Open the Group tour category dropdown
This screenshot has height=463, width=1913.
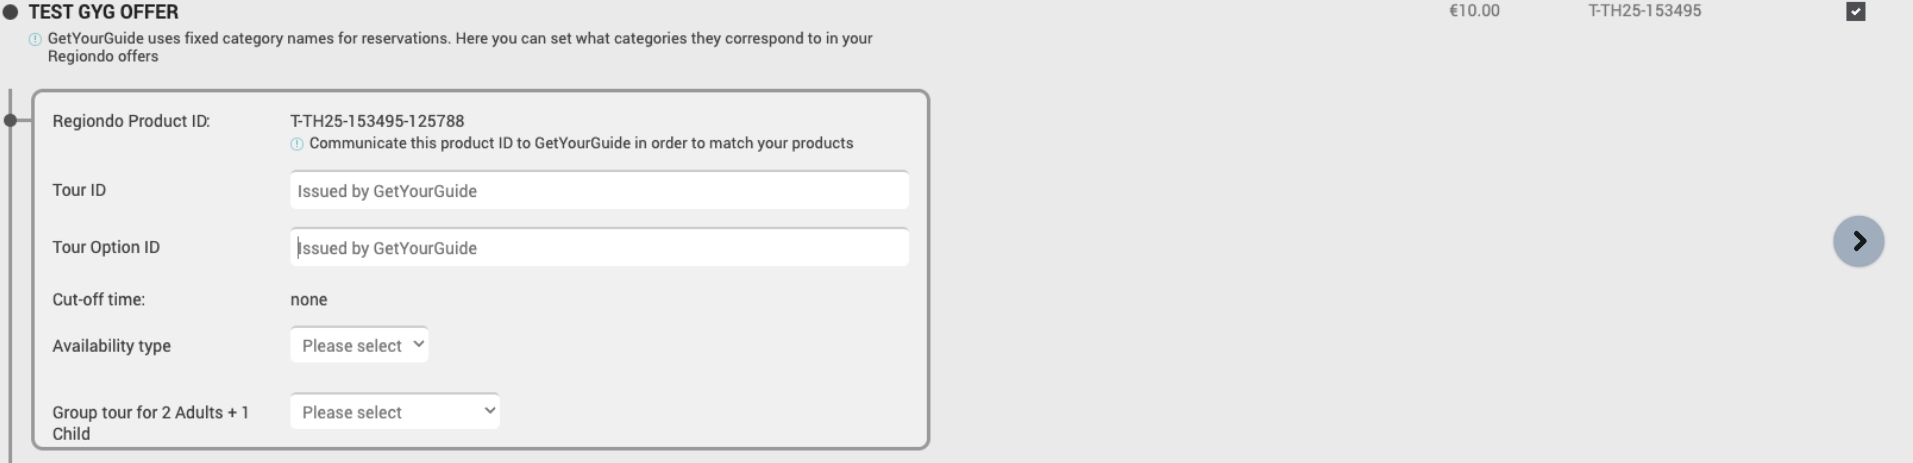coord(395,412)
